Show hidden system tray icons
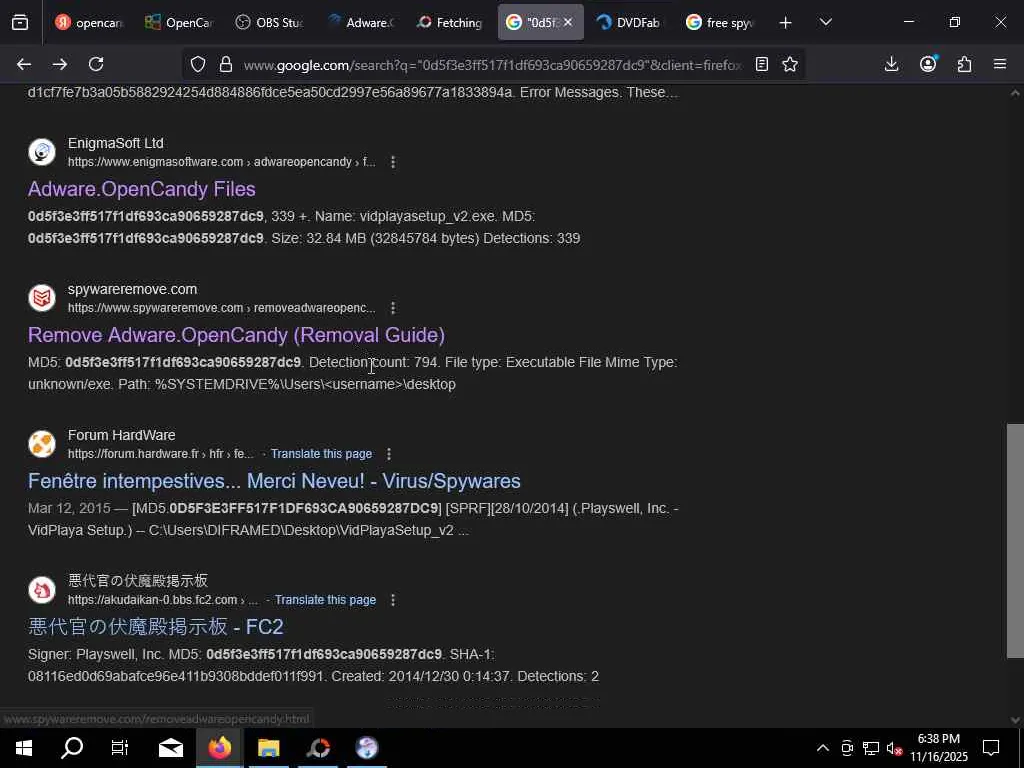Viewport: 1024px width, 768px height. tap(823, 748)
